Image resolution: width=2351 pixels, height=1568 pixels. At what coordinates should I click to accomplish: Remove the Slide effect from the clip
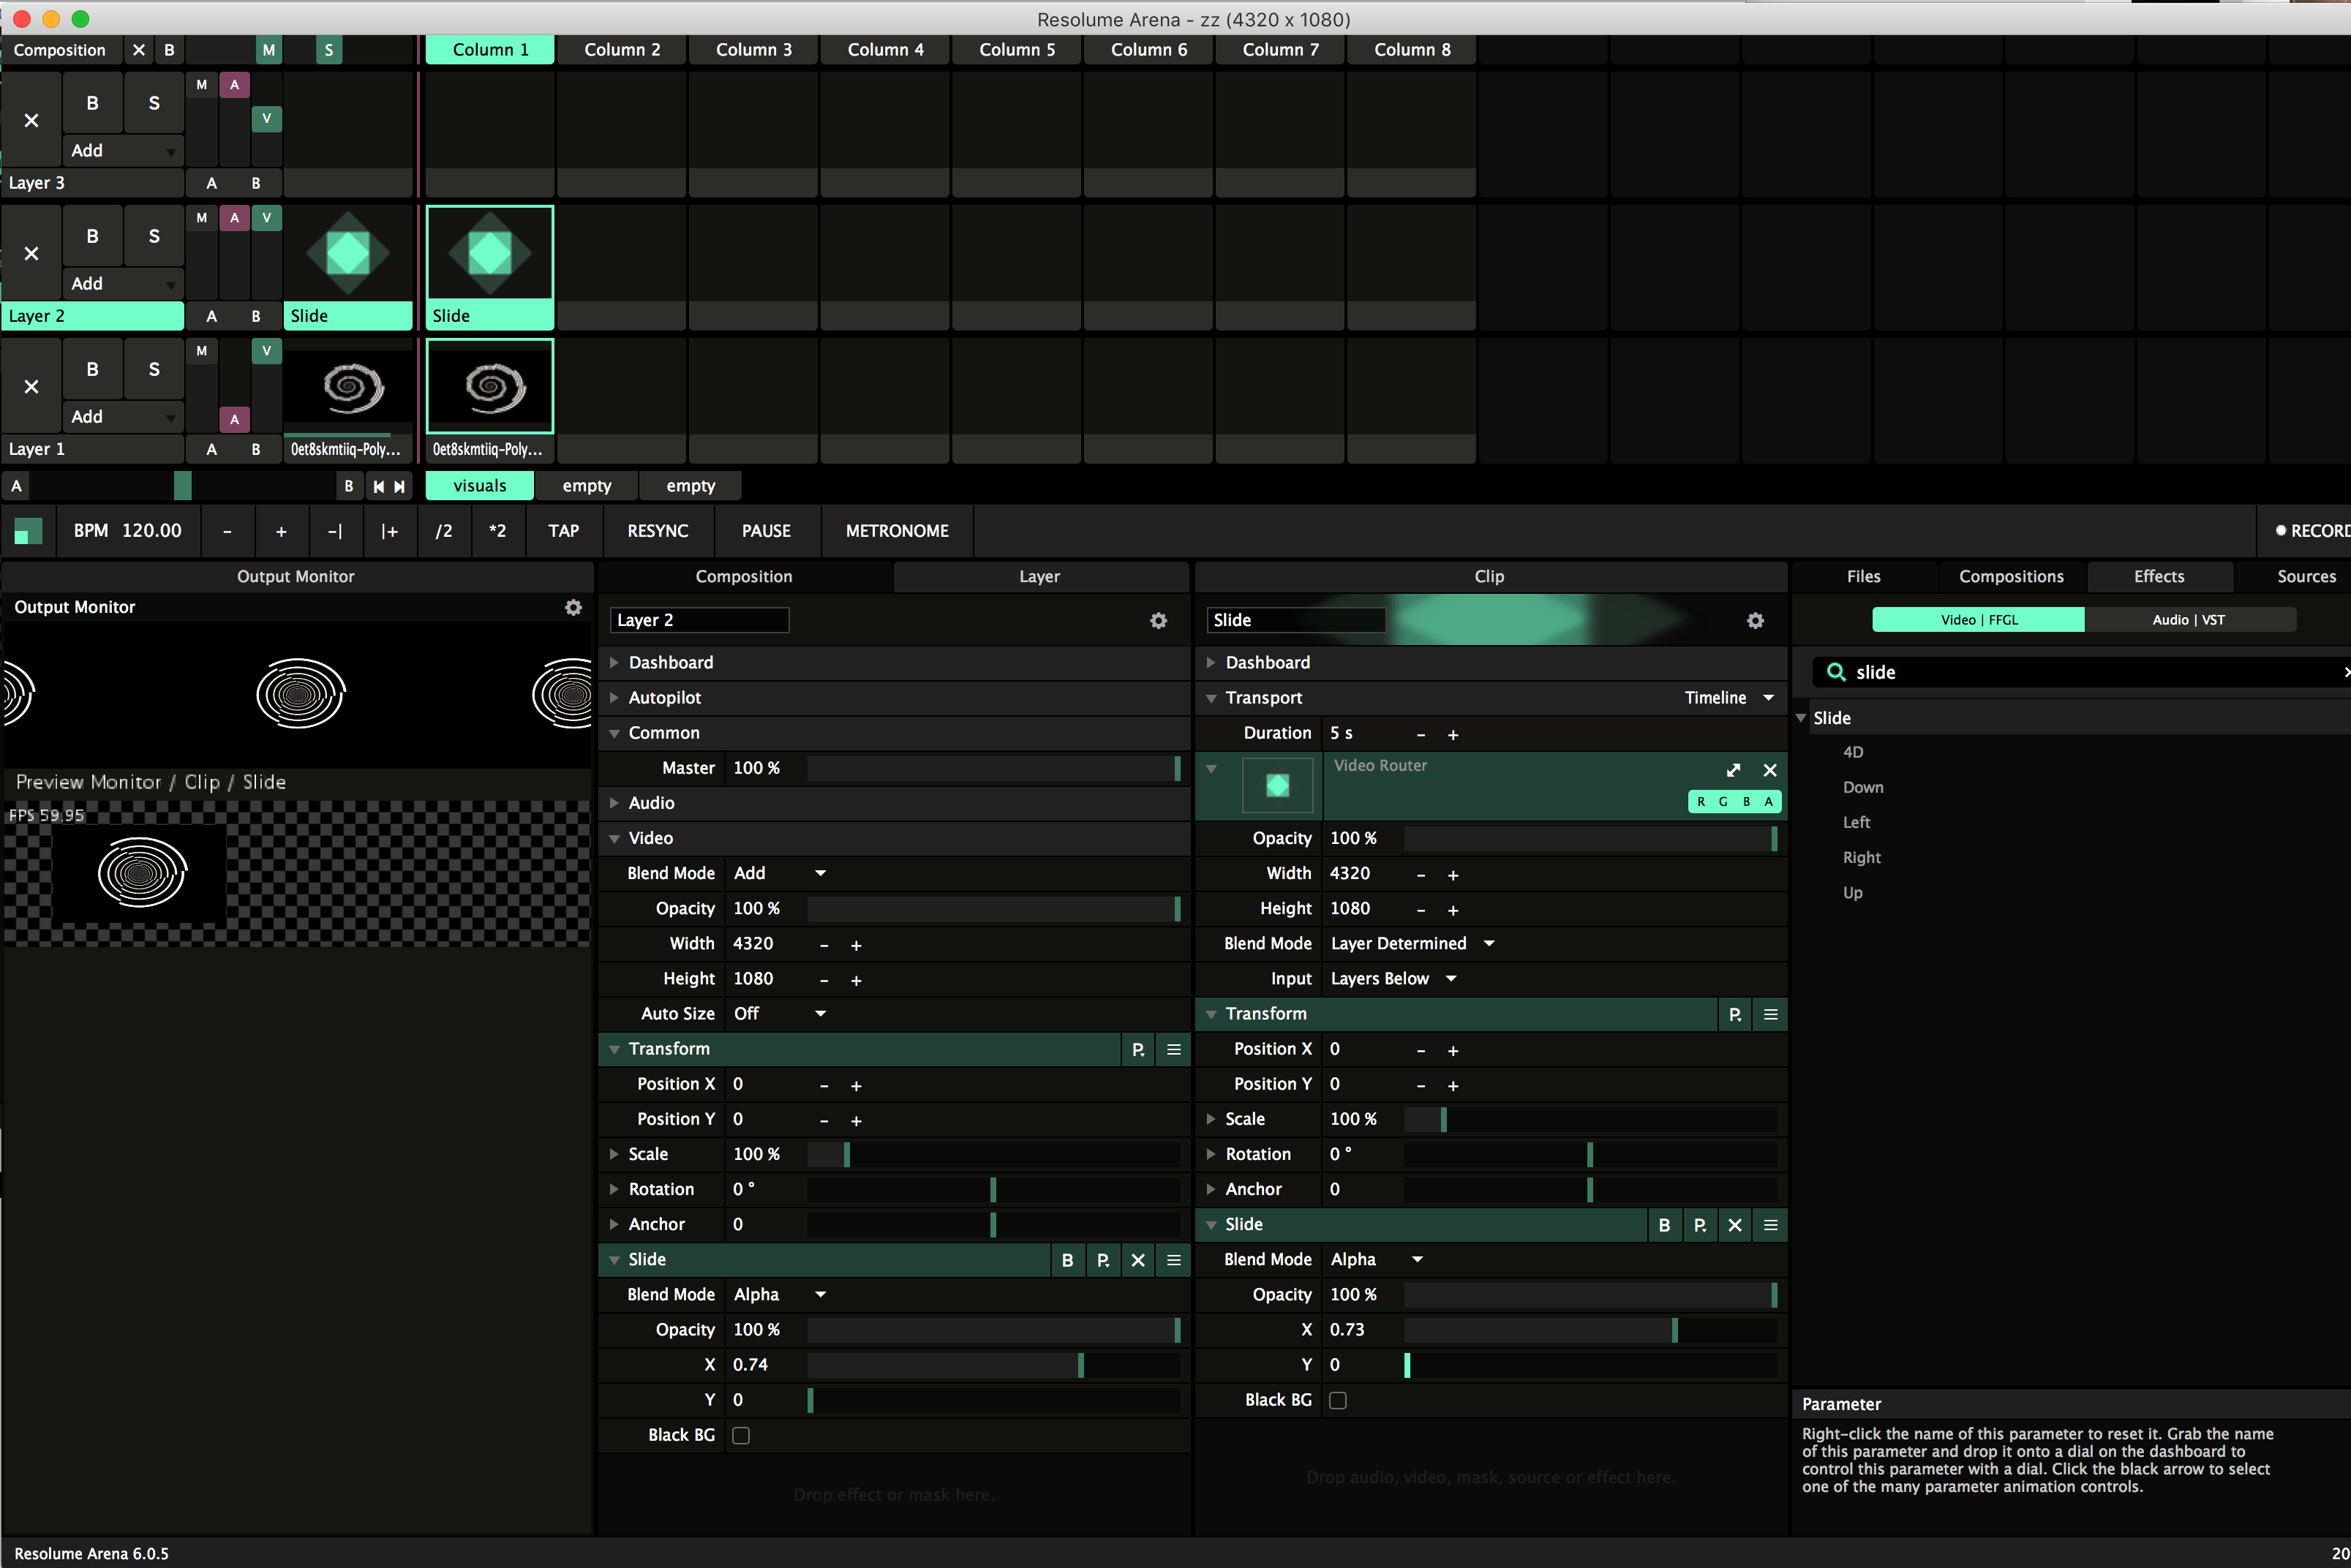tap(1734, 1225)
